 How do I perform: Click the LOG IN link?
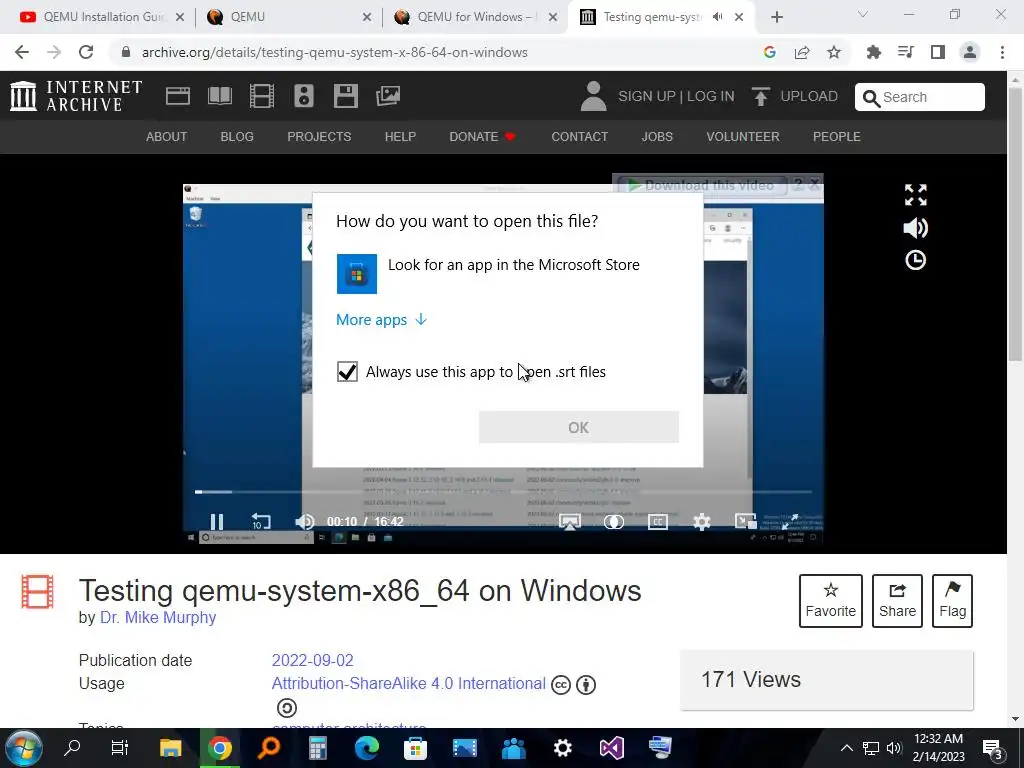pos(711,97)
